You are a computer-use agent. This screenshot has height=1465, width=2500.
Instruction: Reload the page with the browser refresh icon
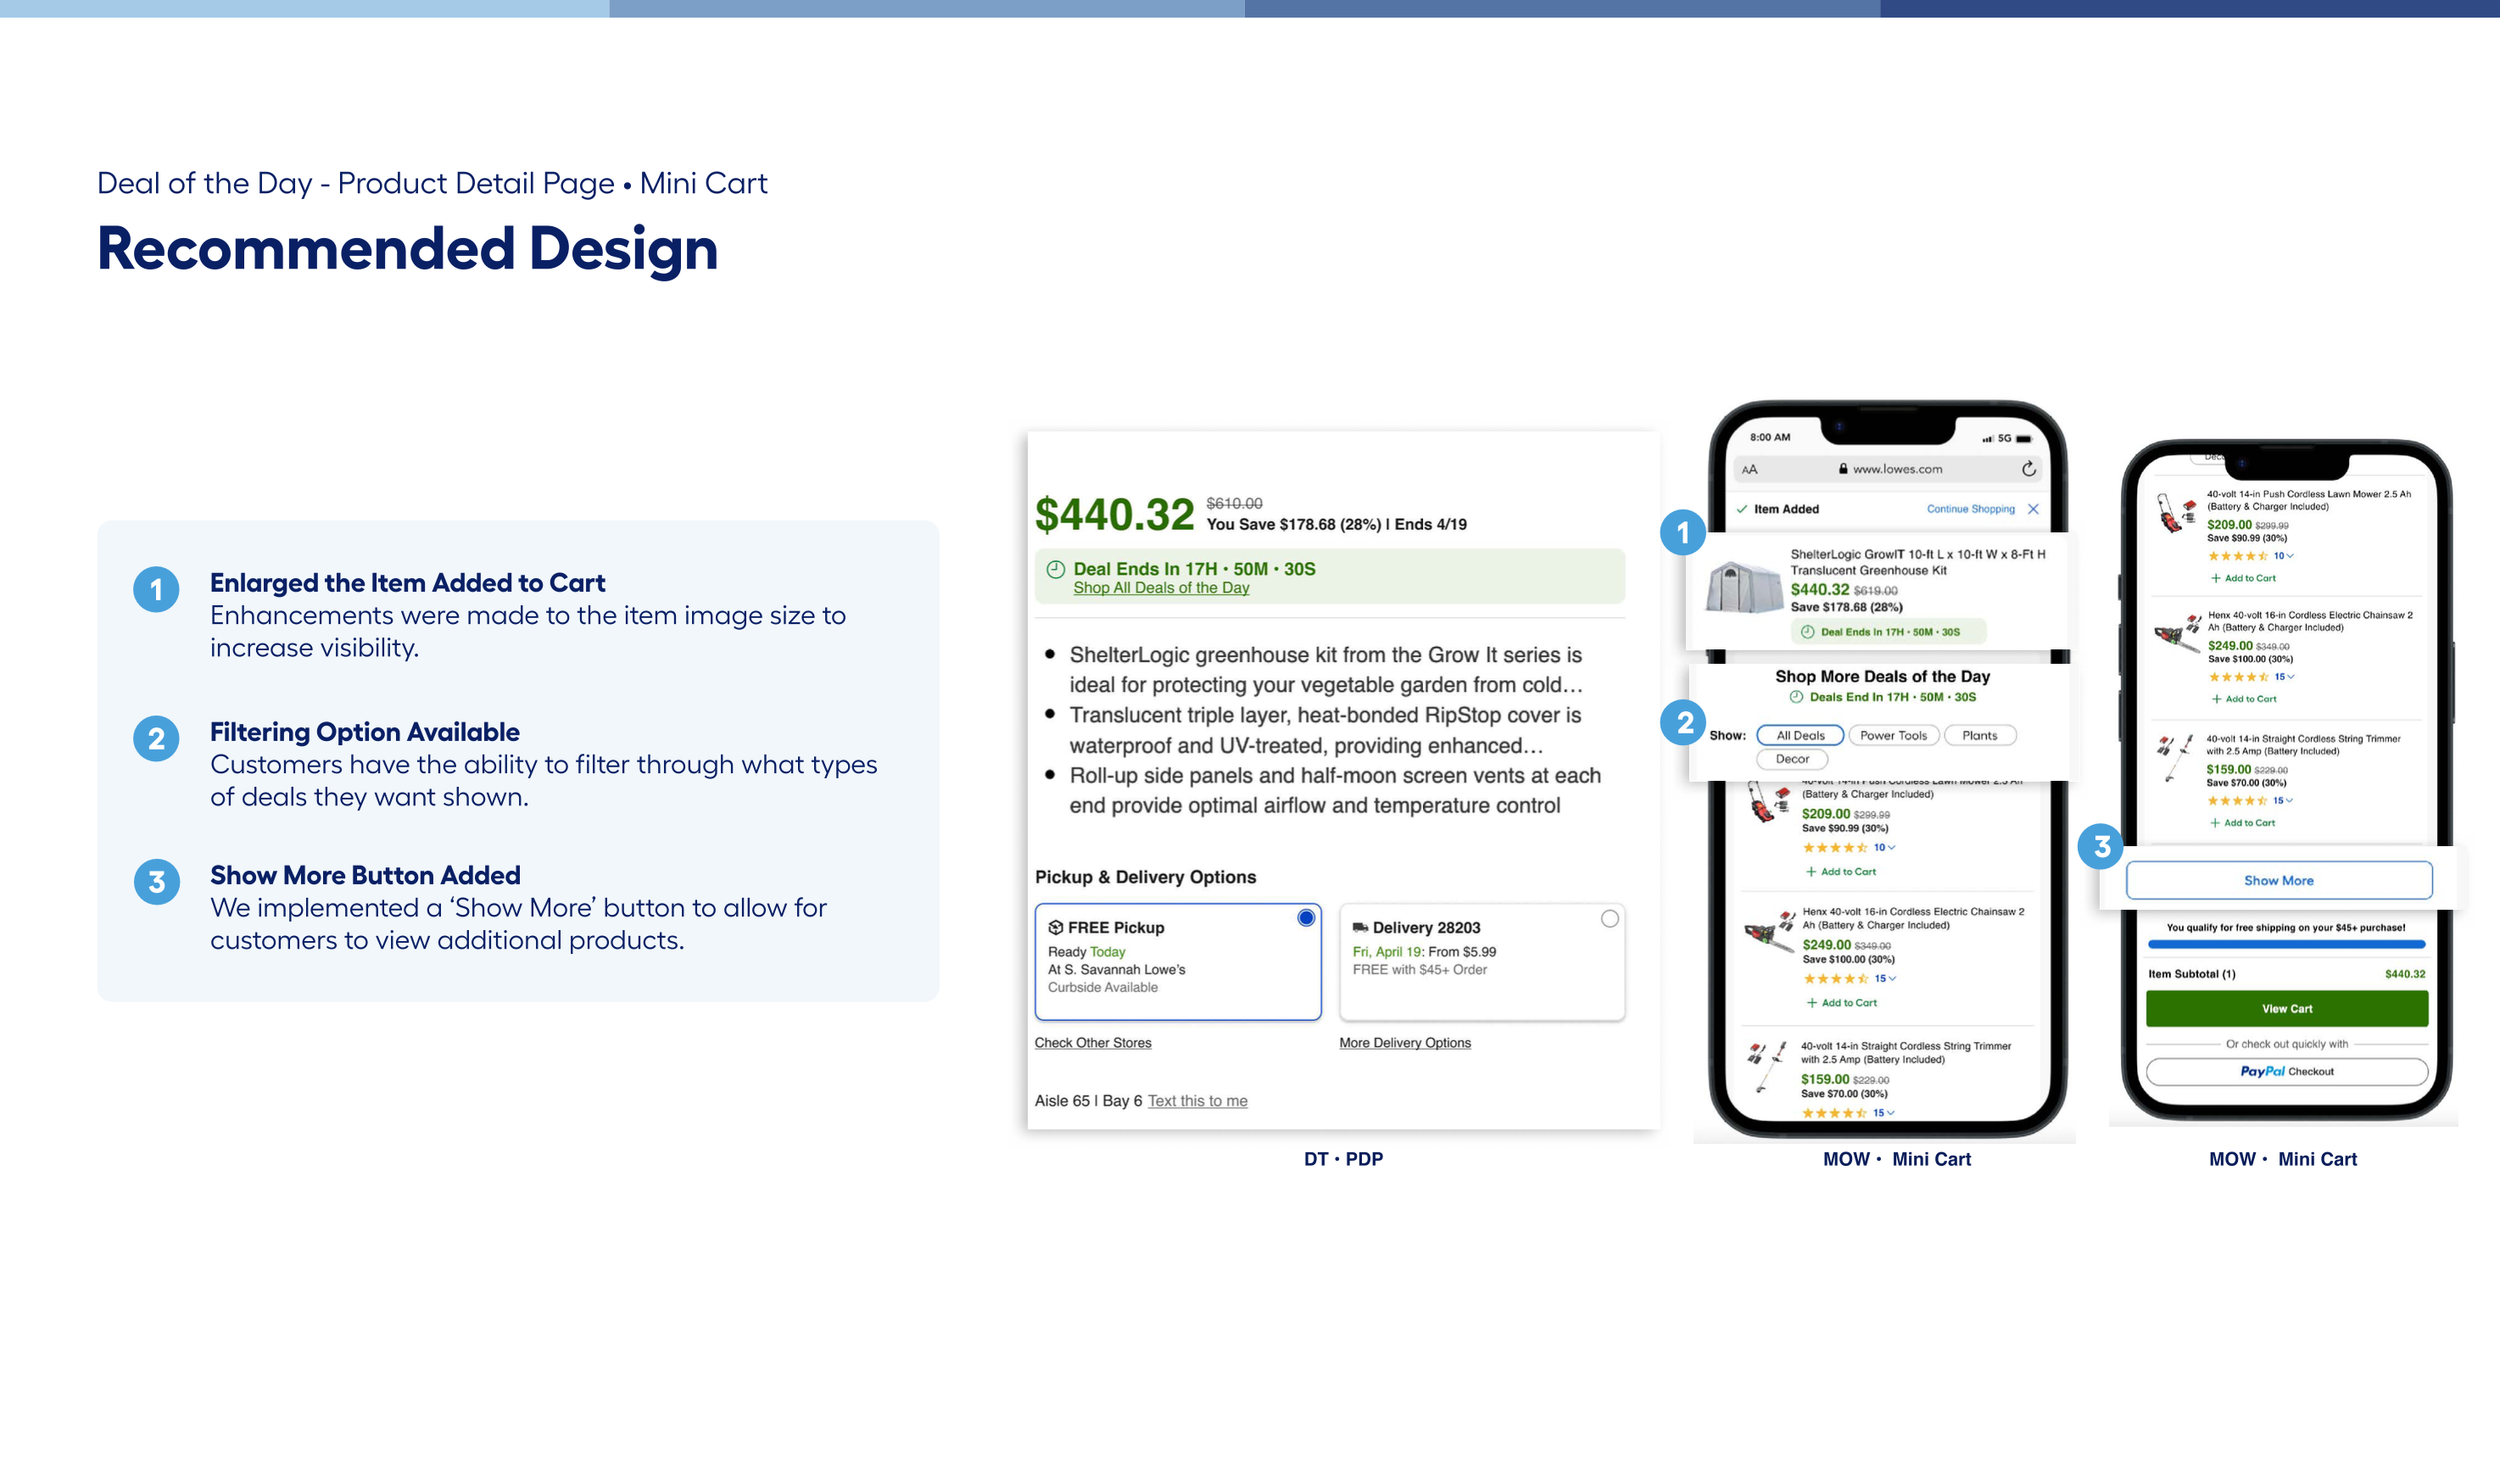tap(2028, 468)
